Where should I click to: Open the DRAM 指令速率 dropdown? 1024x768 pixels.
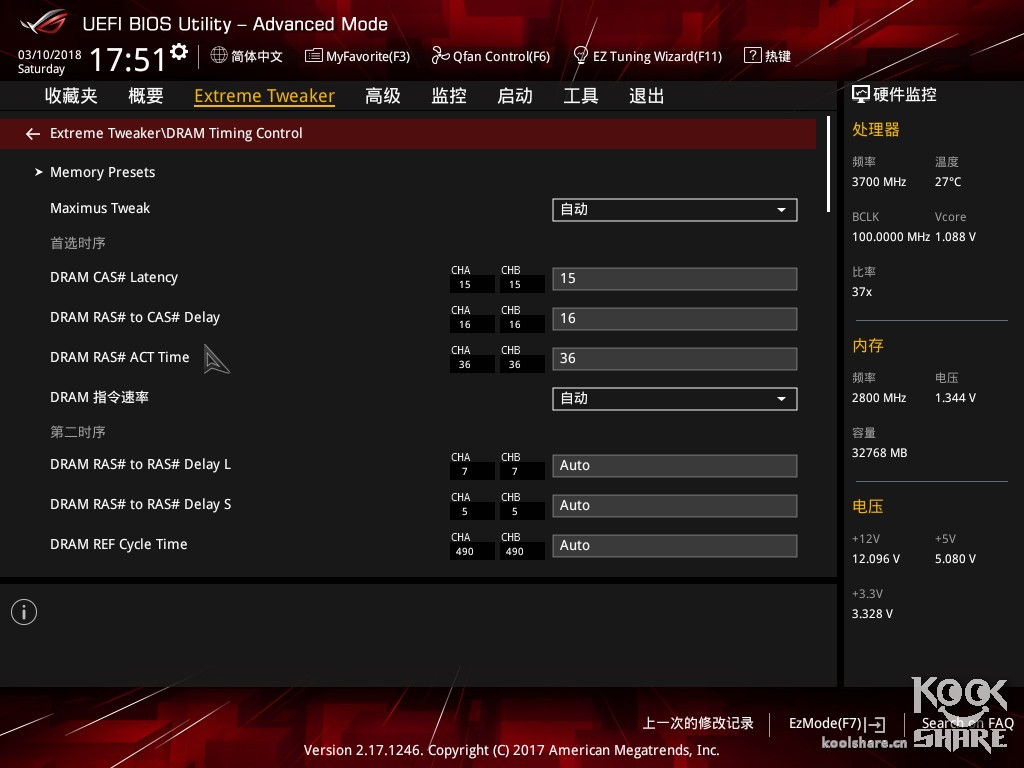click(674, 398)
